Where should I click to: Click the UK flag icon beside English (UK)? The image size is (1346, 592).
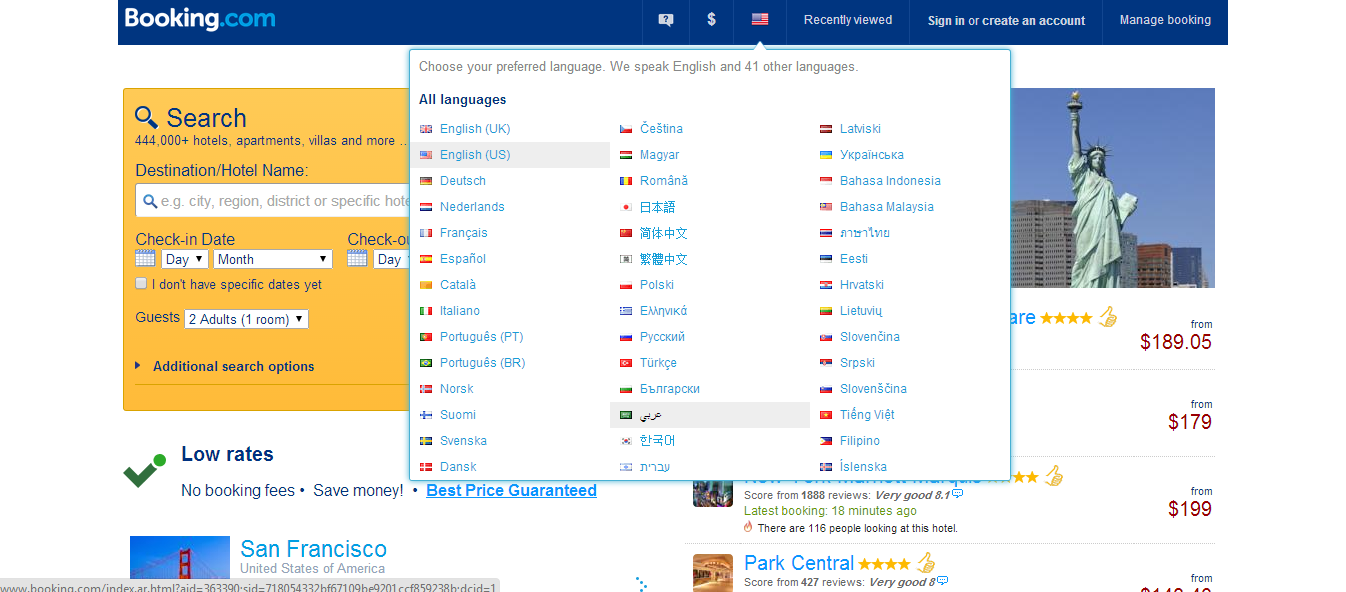tap(426, 129)
